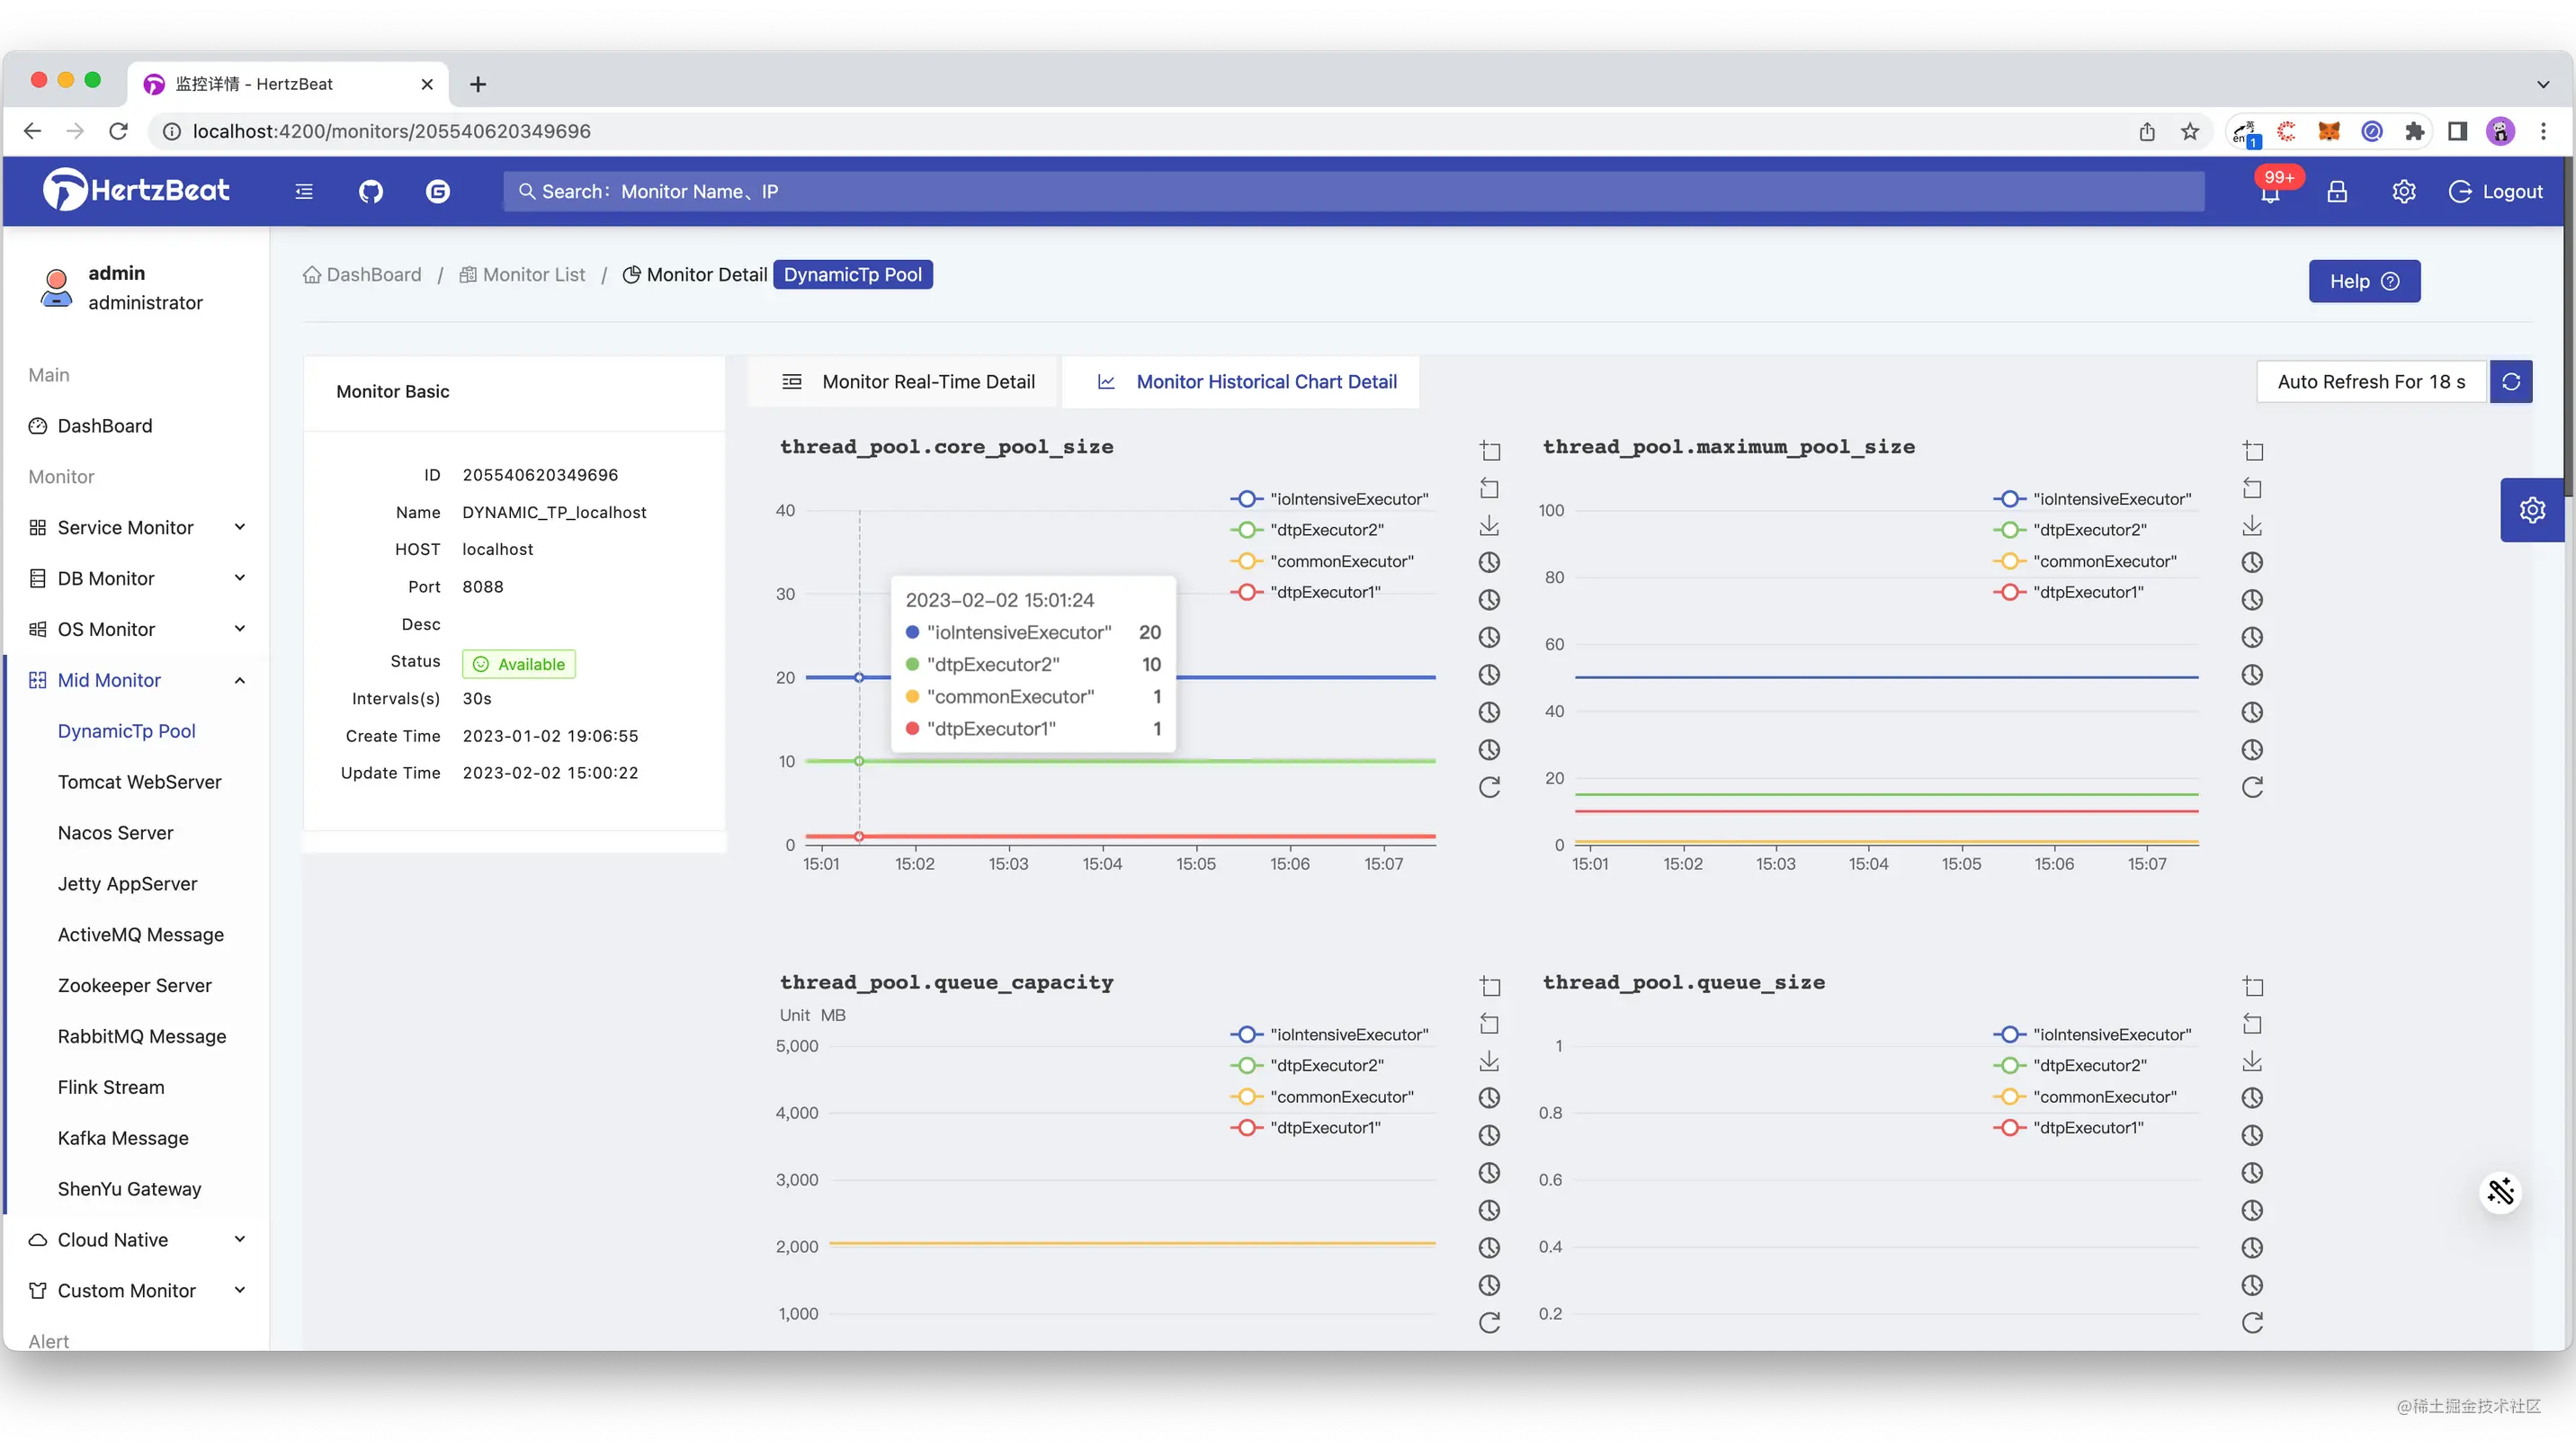Select Tomcat WebServer in sidebar

click(x=139, y=782)
